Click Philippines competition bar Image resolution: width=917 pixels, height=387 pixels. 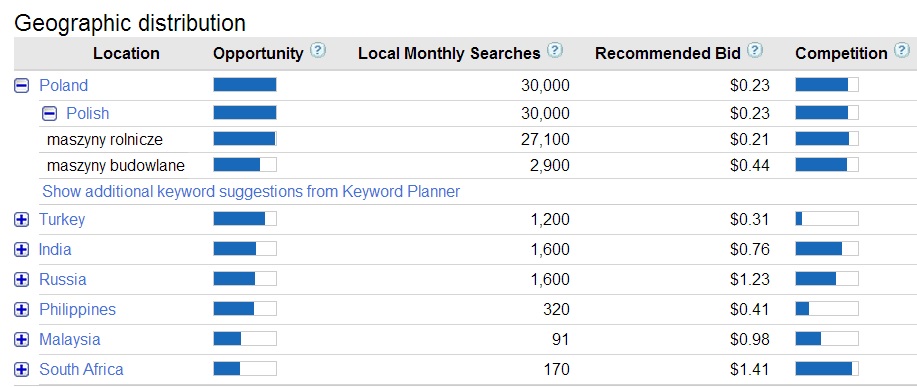827,309
